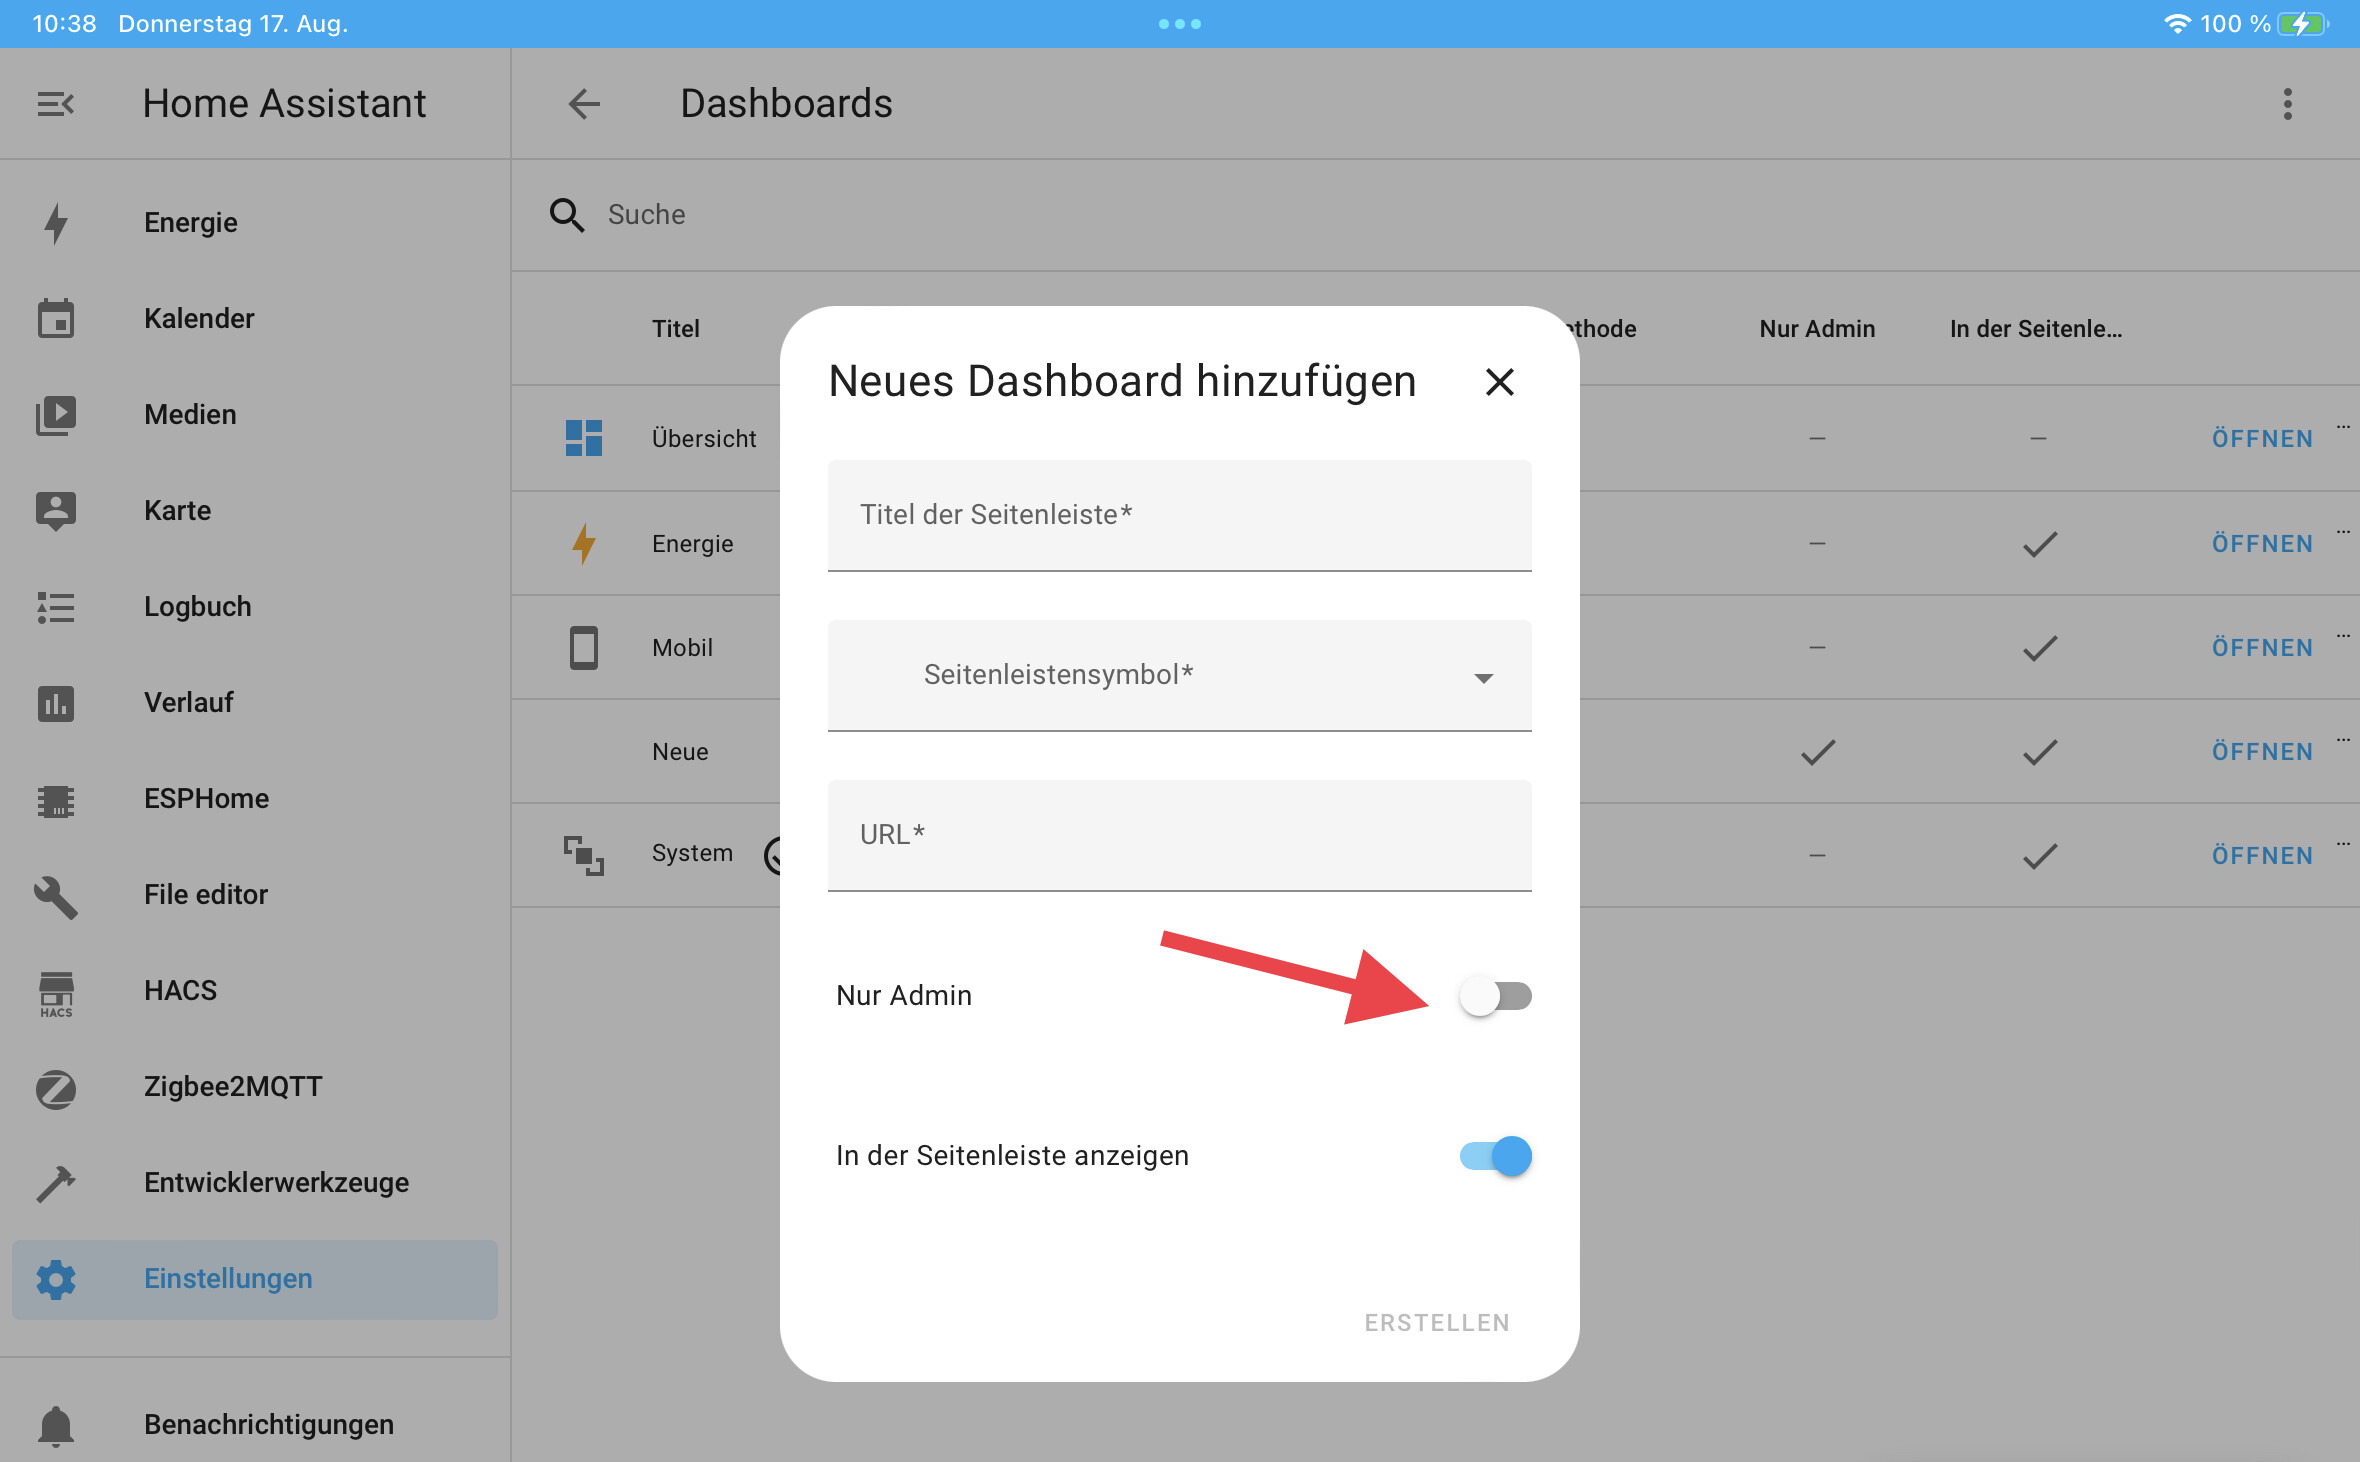
Task: Open HACS store icon in sidebar
Action: 56,993
